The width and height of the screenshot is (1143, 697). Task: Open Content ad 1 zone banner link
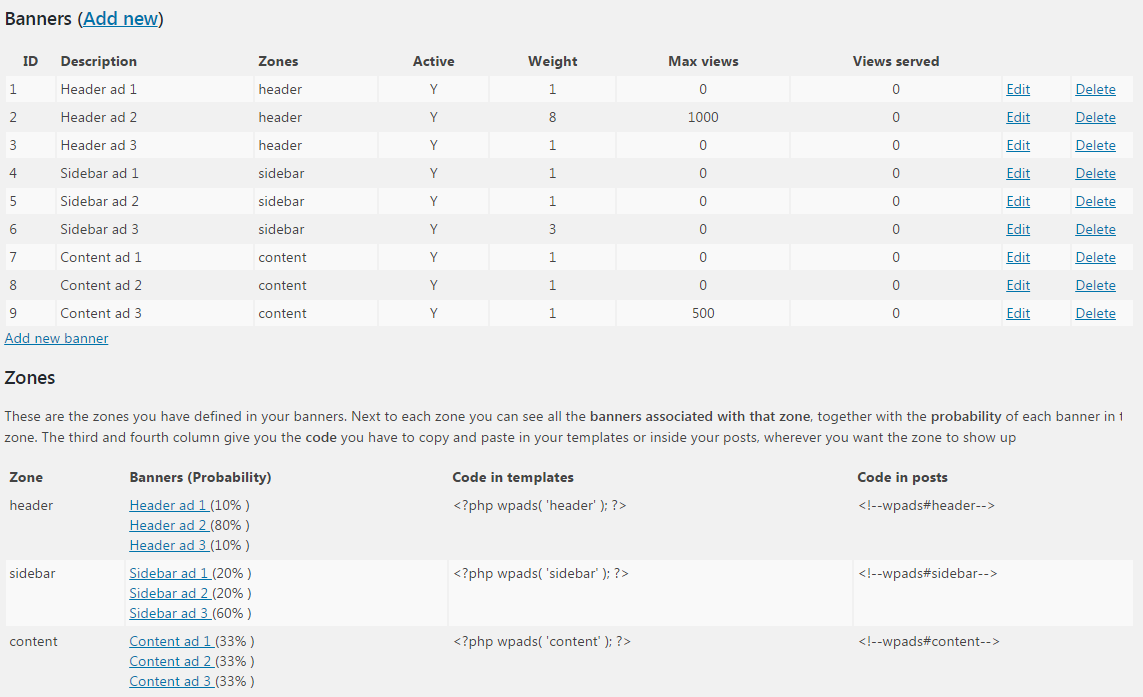(171, 642)
